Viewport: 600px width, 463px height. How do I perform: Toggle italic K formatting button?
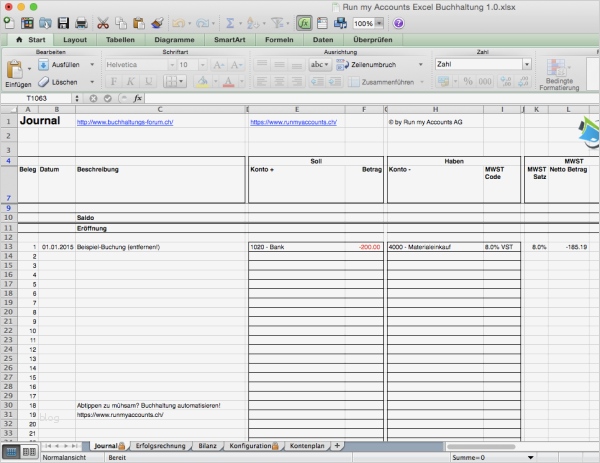pos(130,82)
